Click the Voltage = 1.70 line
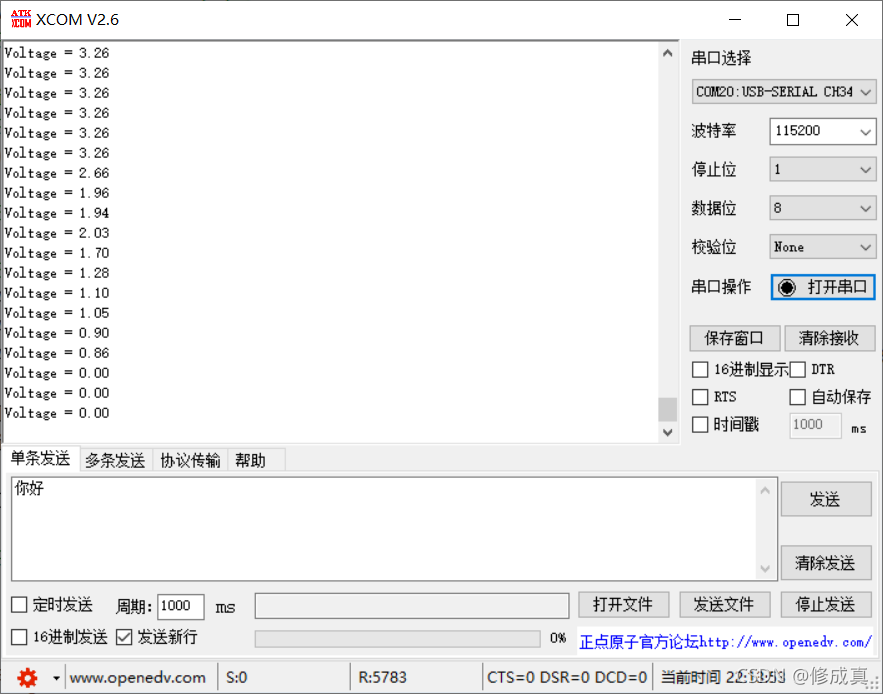The height and width of the screenshot is (694, 883). pos(57,253)
